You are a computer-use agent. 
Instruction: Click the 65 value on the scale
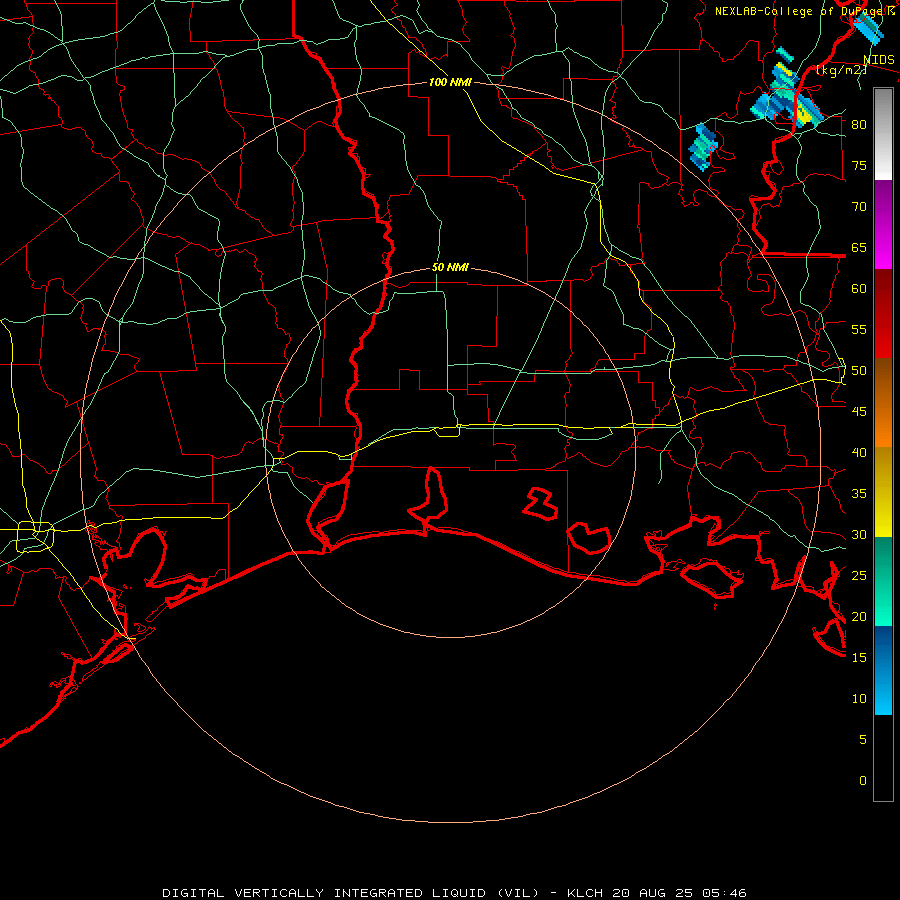pyautogui.click(x=859, y=247)
